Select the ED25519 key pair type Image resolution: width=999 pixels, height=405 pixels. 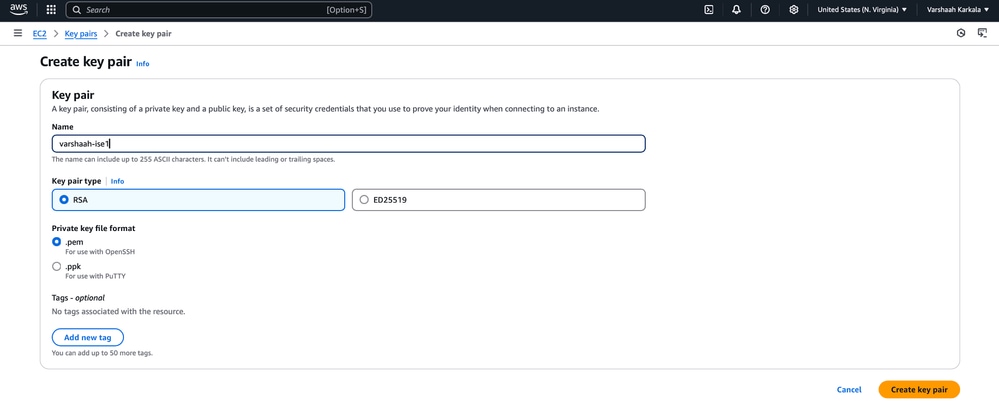click(364, 200)
